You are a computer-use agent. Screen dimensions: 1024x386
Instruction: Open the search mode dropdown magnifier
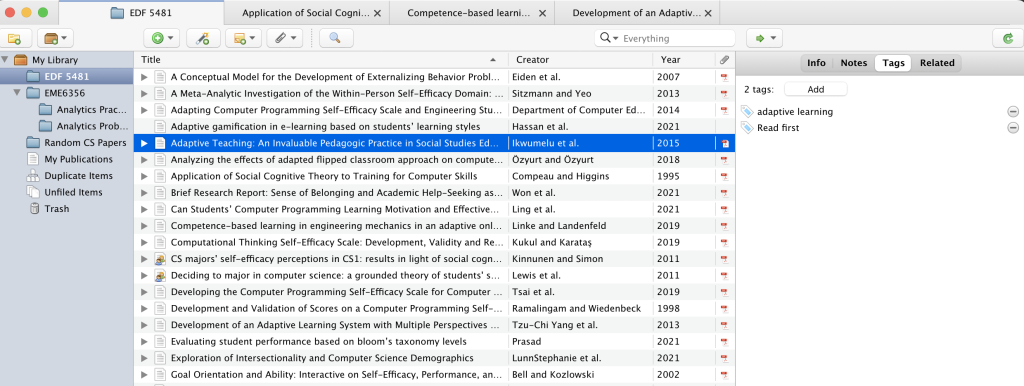click(608, 39)
